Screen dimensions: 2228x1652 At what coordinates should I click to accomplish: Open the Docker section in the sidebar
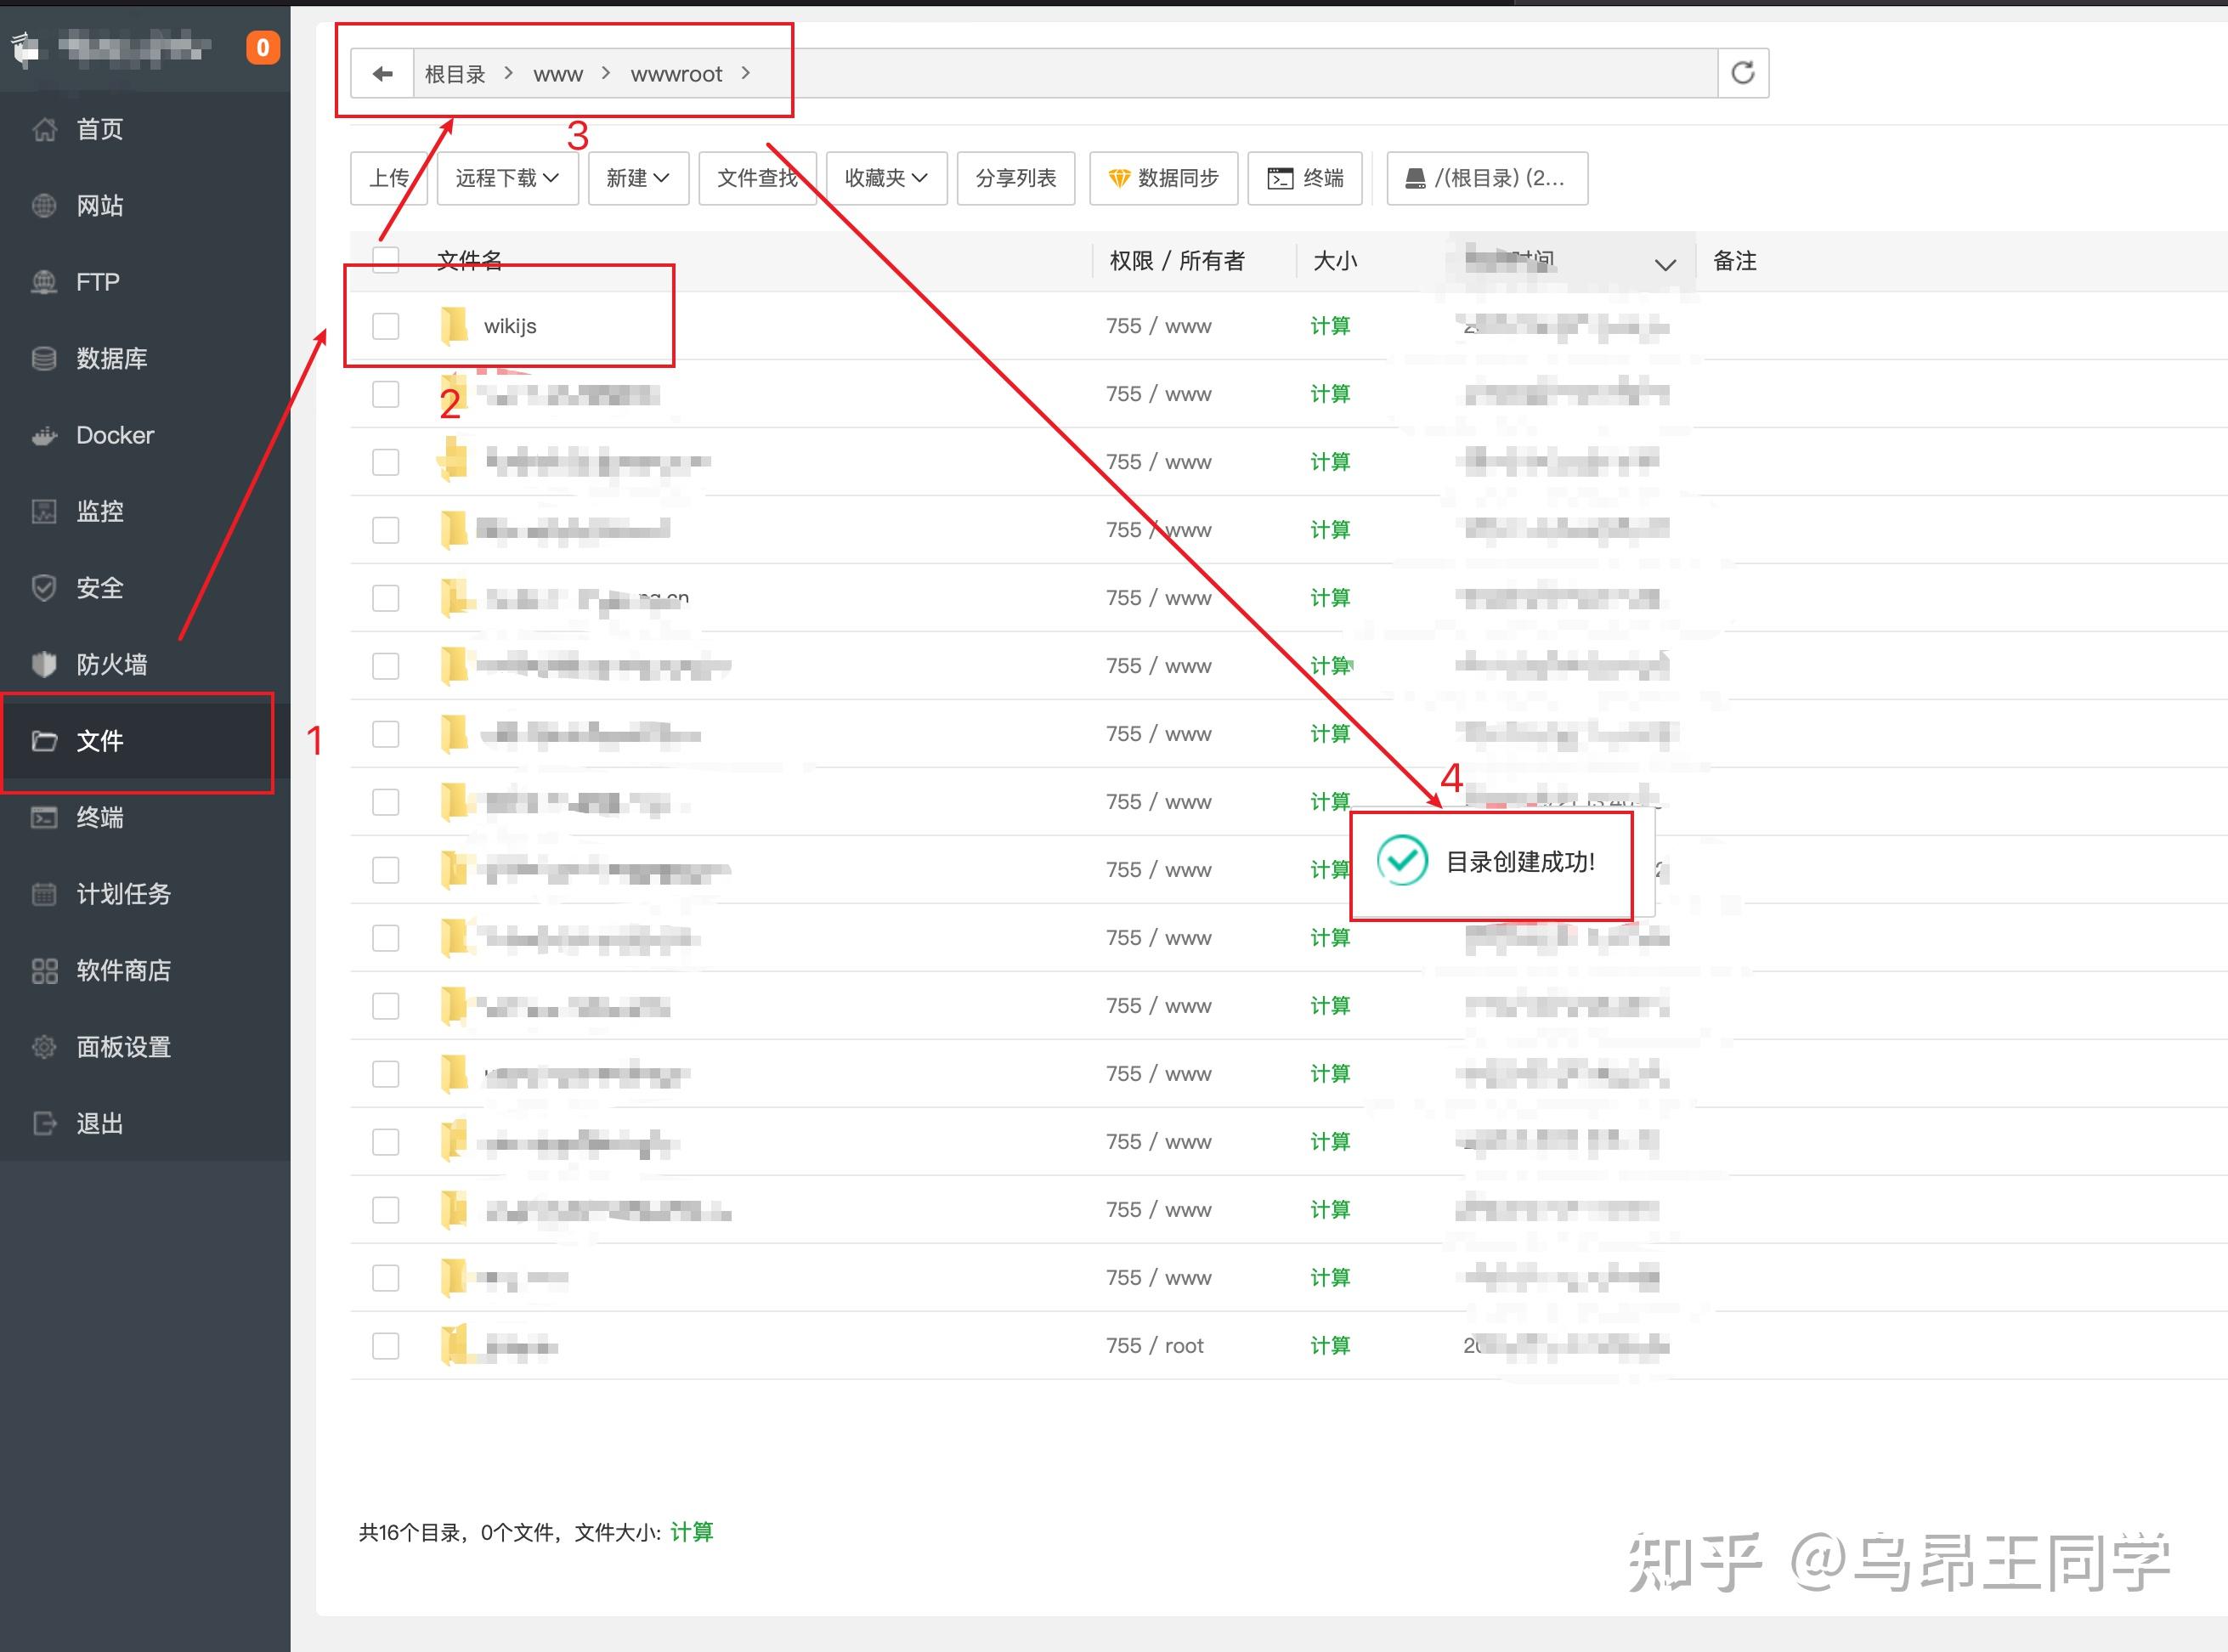click(114, 435)
